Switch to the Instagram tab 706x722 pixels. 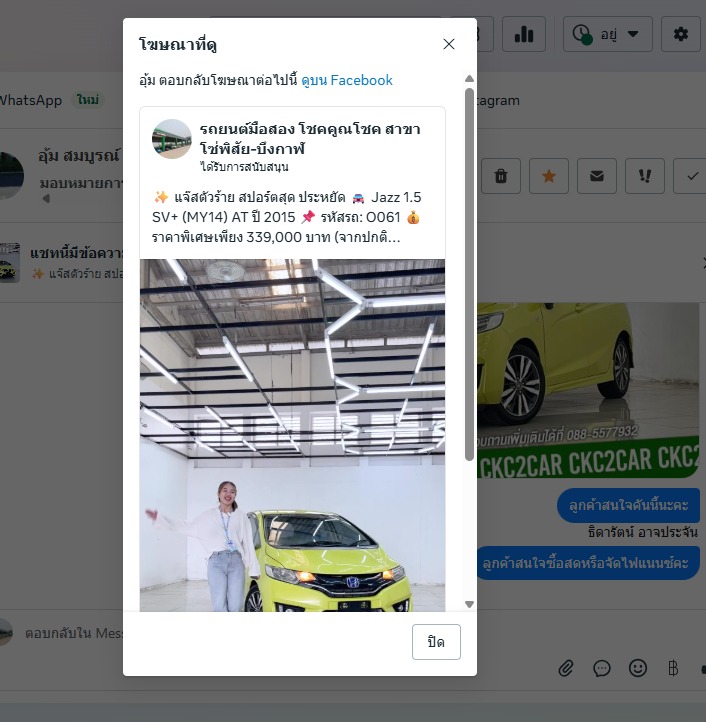(498, 100)
